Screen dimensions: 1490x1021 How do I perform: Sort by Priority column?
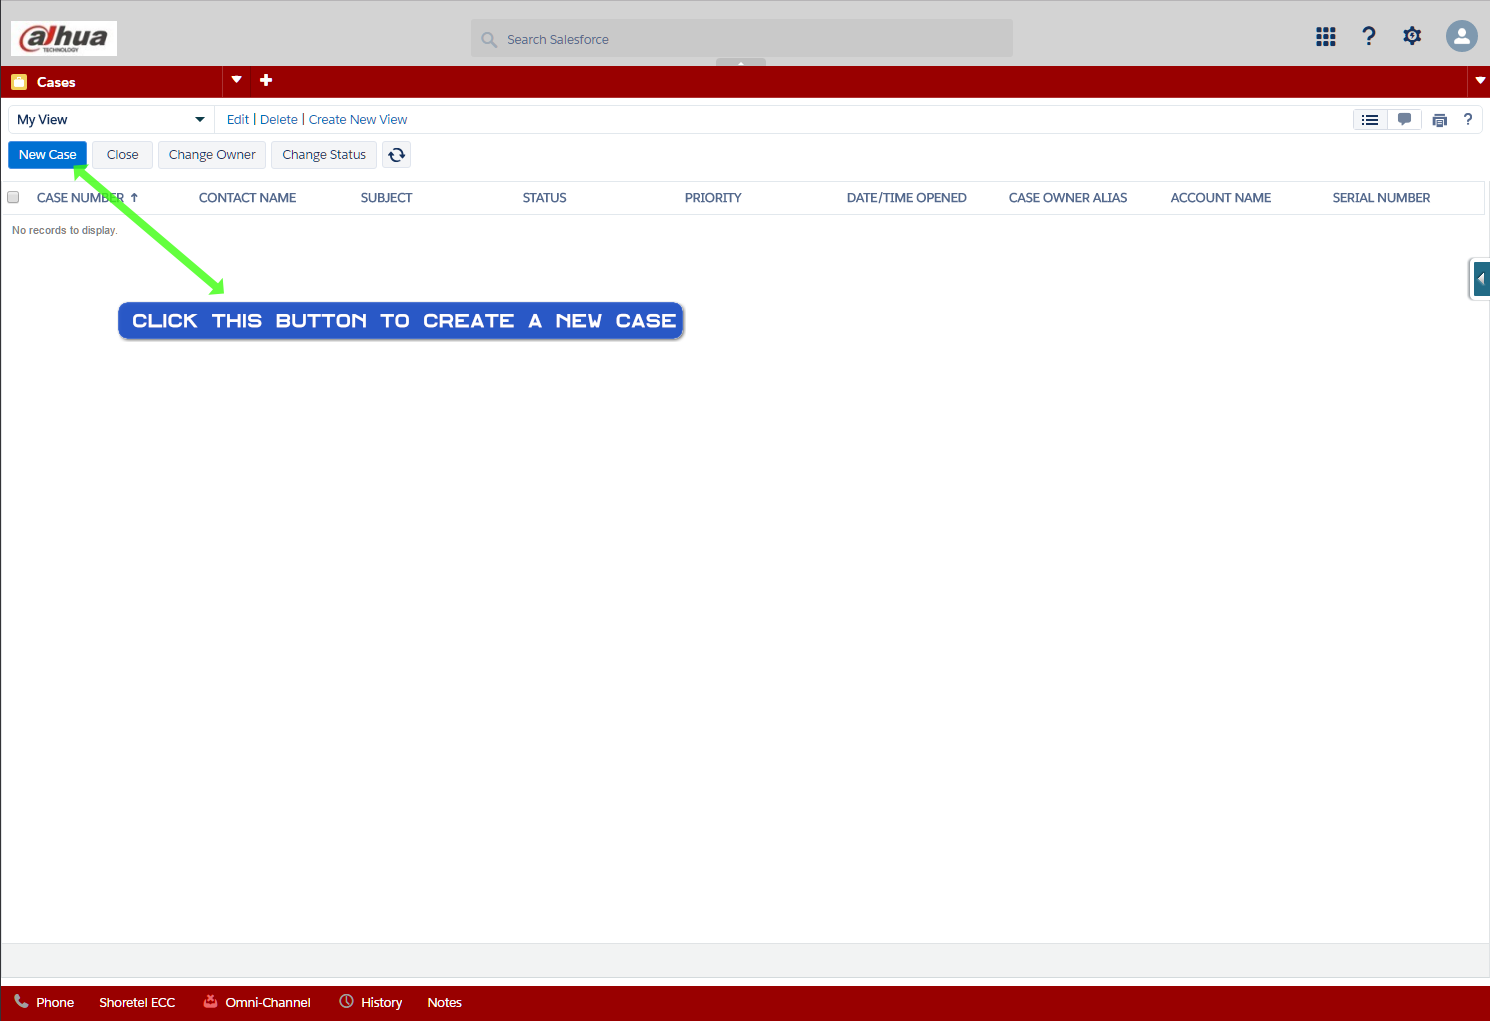[x=713, y=198]
